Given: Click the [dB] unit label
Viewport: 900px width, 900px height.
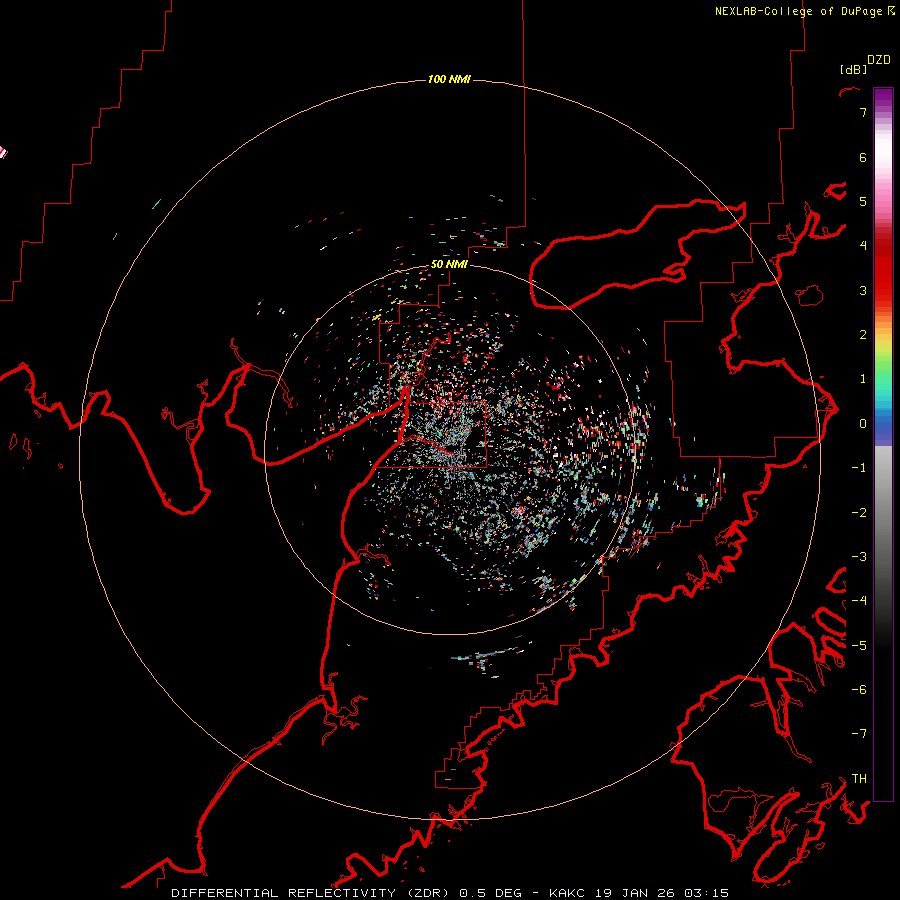Looking at the screenshot, I should (854, 69).
